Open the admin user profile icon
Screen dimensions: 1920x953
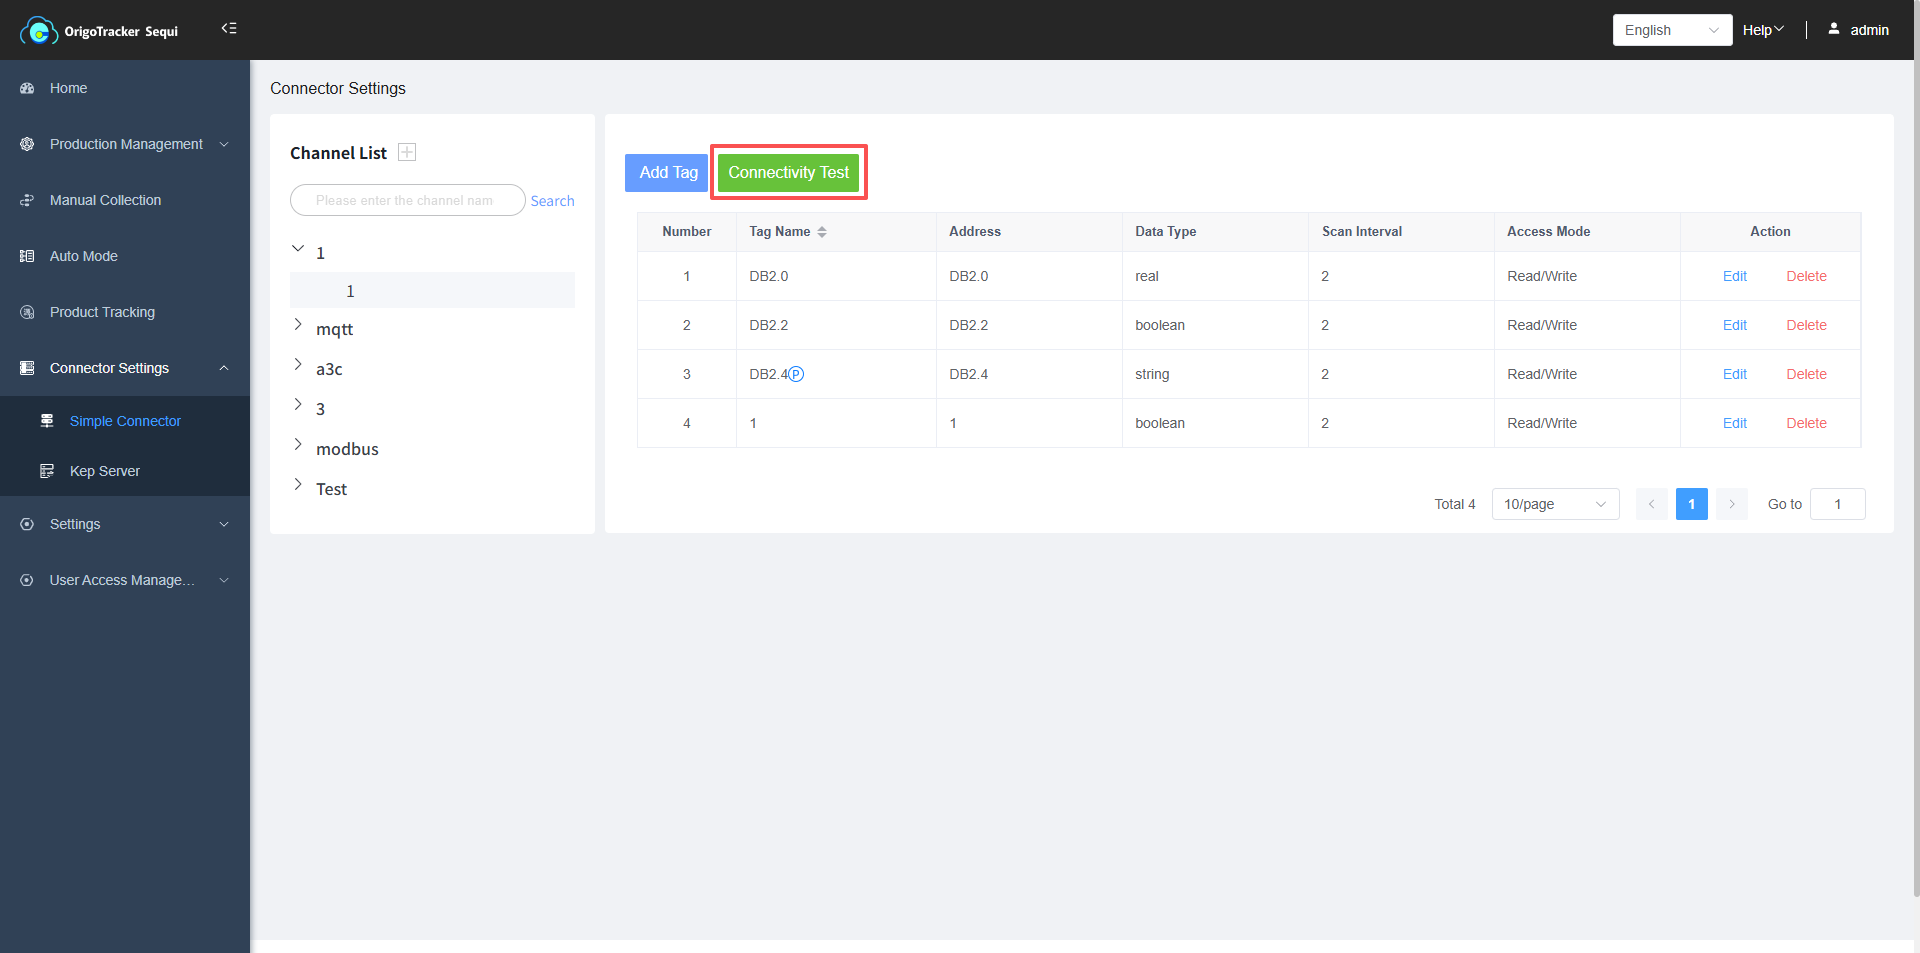point(1834,29)
